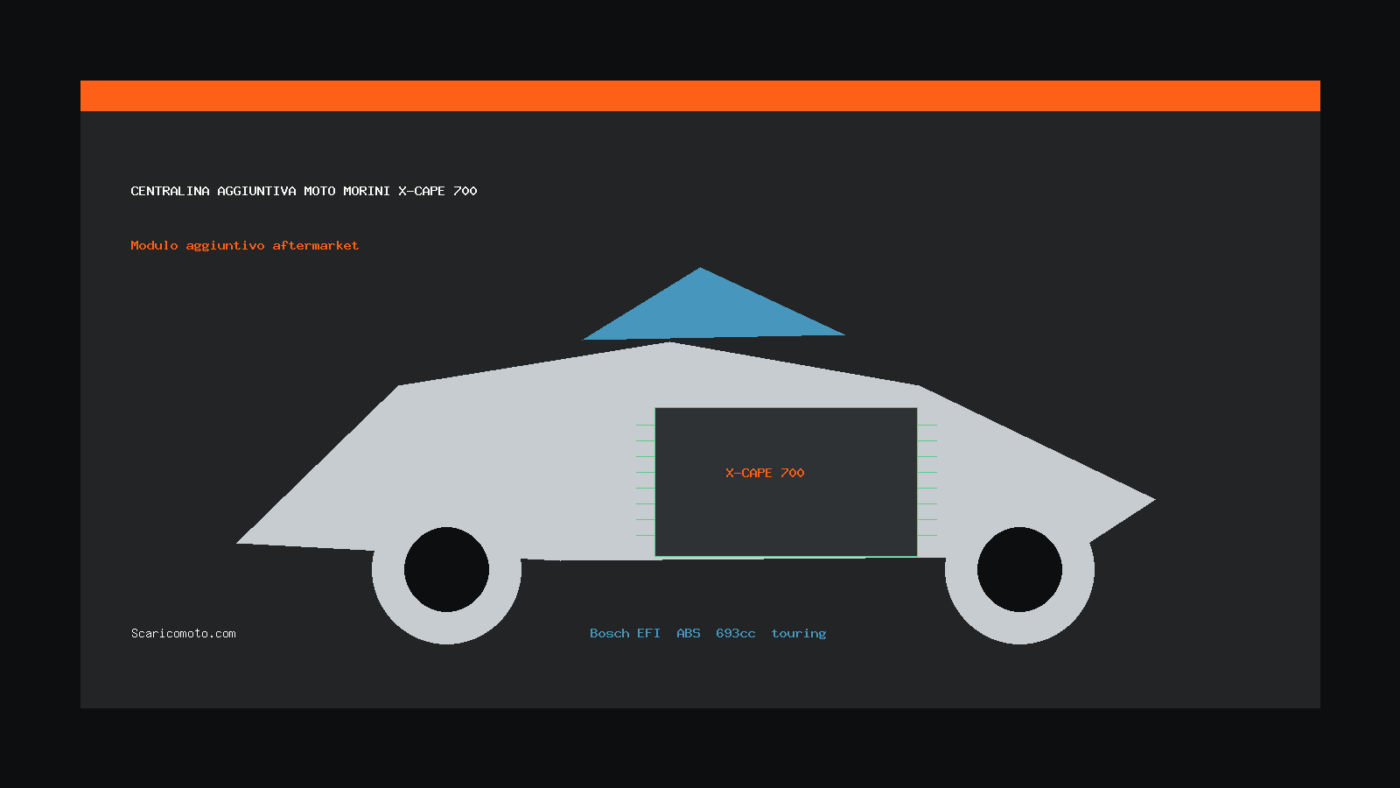1400x788 pixels.
Task: Select the 693cc tag
Action: point(736,633)
